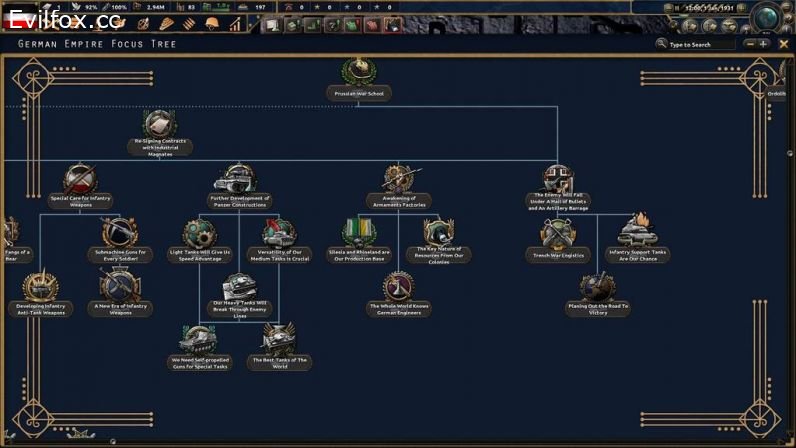Select Further Development of Panzer Constructions focus

[237, 181]
